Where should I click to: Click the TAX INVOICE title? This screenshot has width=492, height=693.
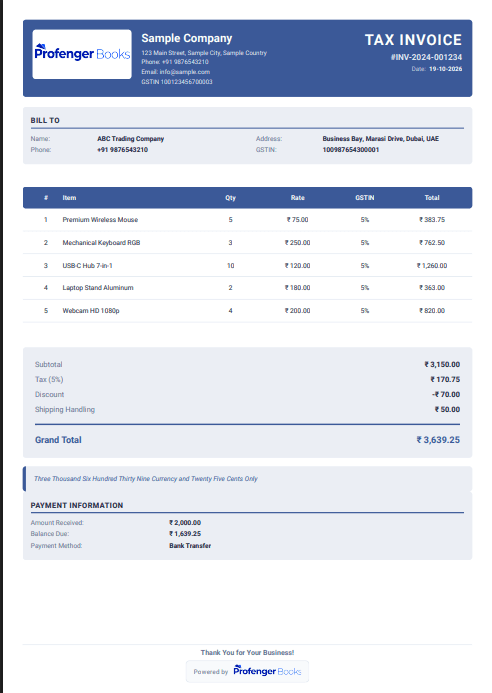tap(413, 40)
